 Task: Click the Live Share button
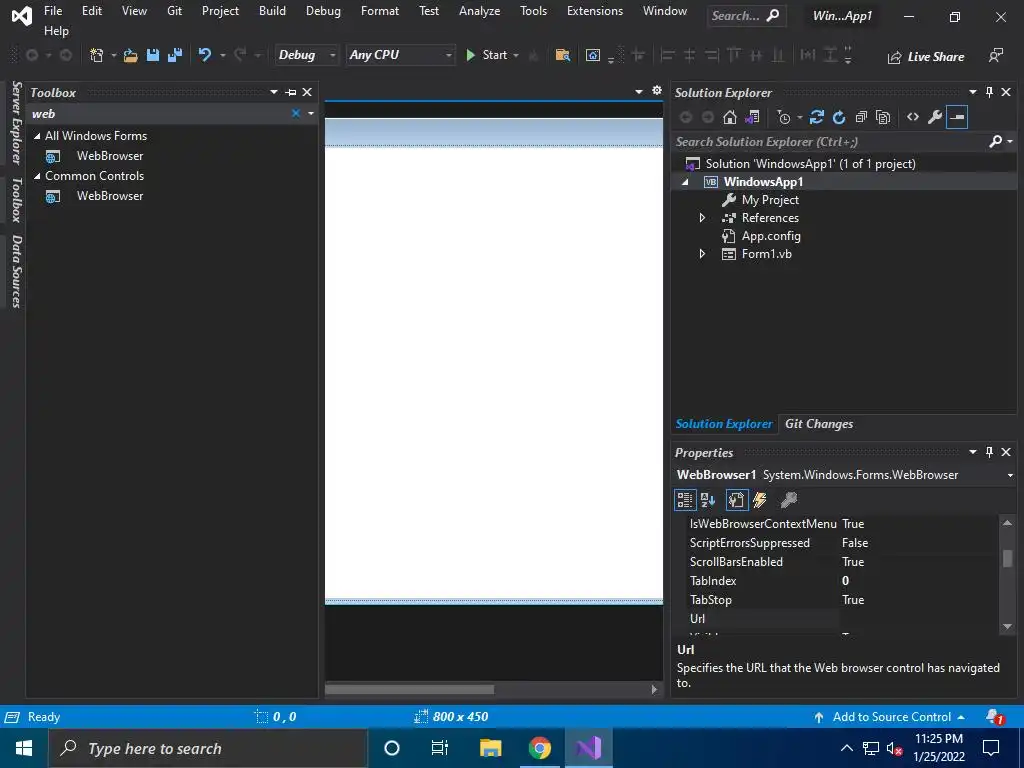pyautogui.click(x=925, y=57)
